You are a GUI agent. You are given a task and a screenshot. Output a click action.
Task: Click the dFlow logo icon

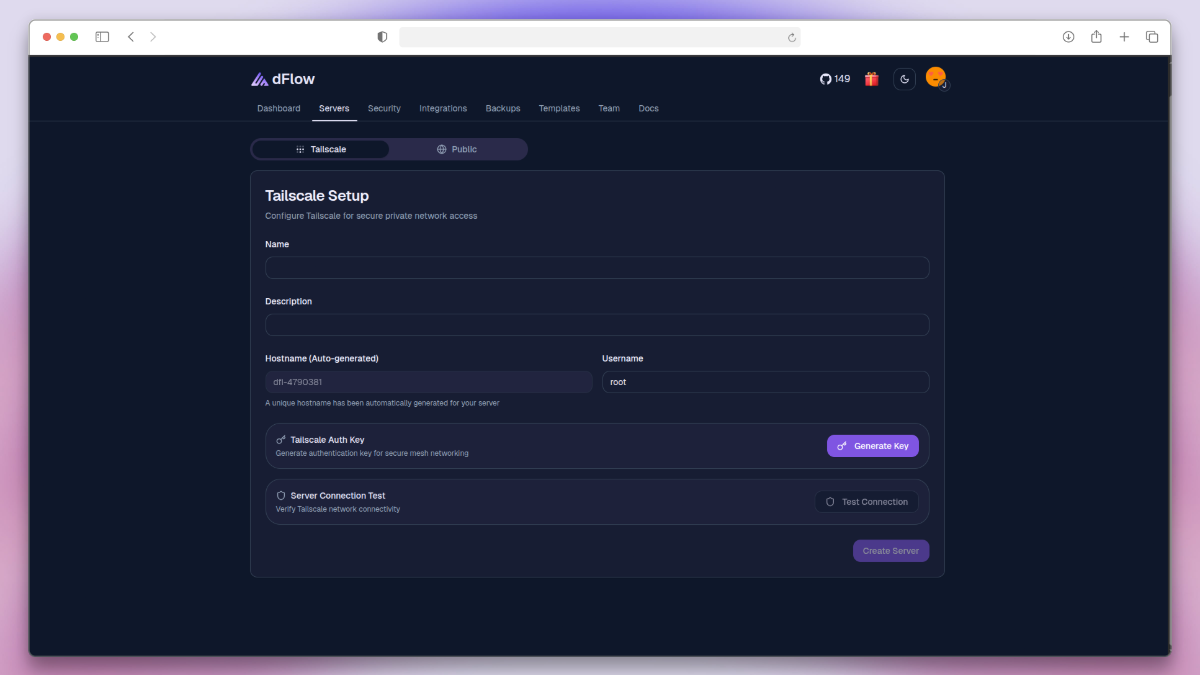(x=259, y=79)
